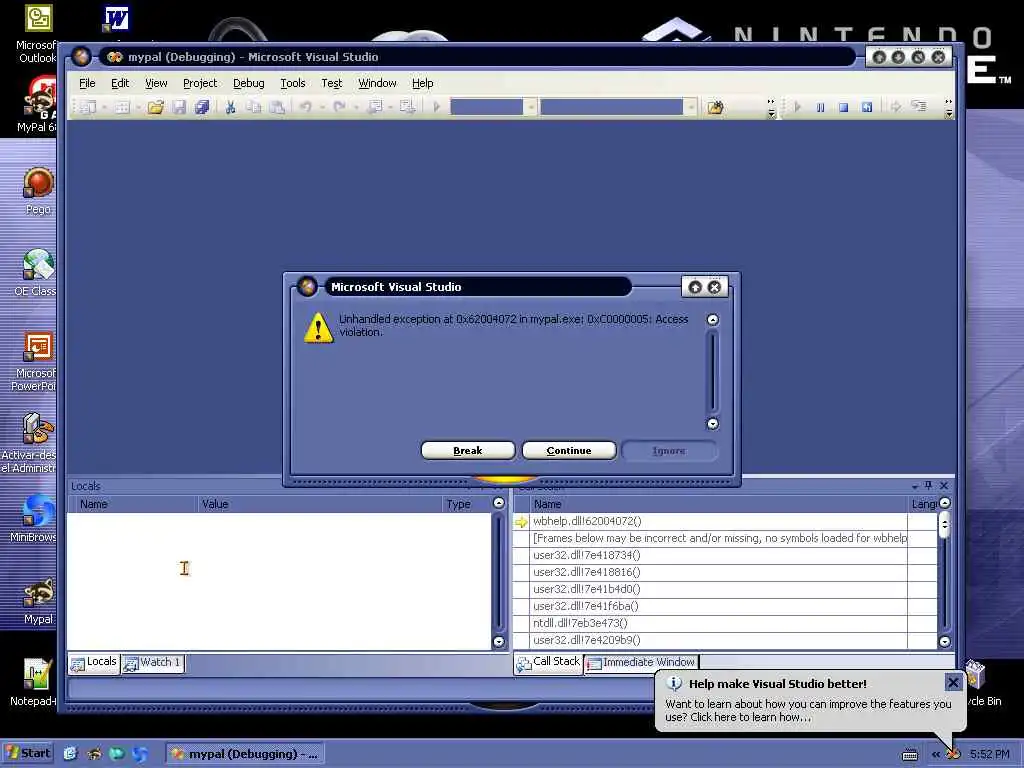Click the Add New Item toolbar icon
The height and width of the screenshot is (768, 1024).
(122, 107)
